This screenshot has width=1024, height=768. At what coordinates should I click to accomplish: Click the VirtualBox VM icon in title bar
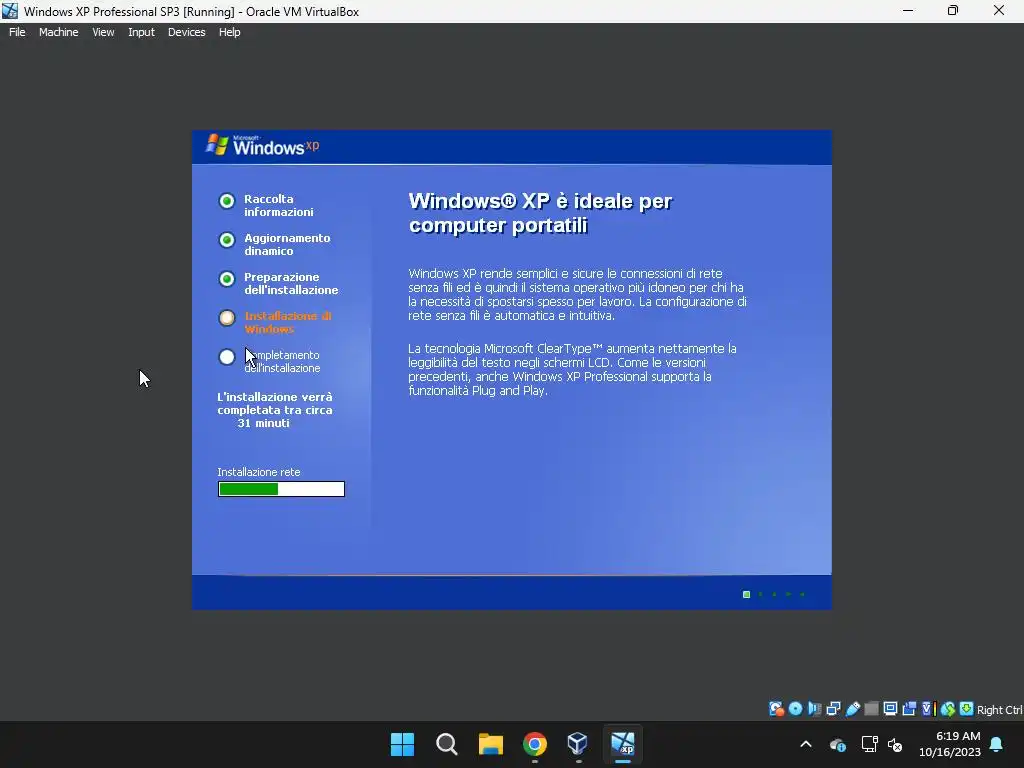[10, 11]
